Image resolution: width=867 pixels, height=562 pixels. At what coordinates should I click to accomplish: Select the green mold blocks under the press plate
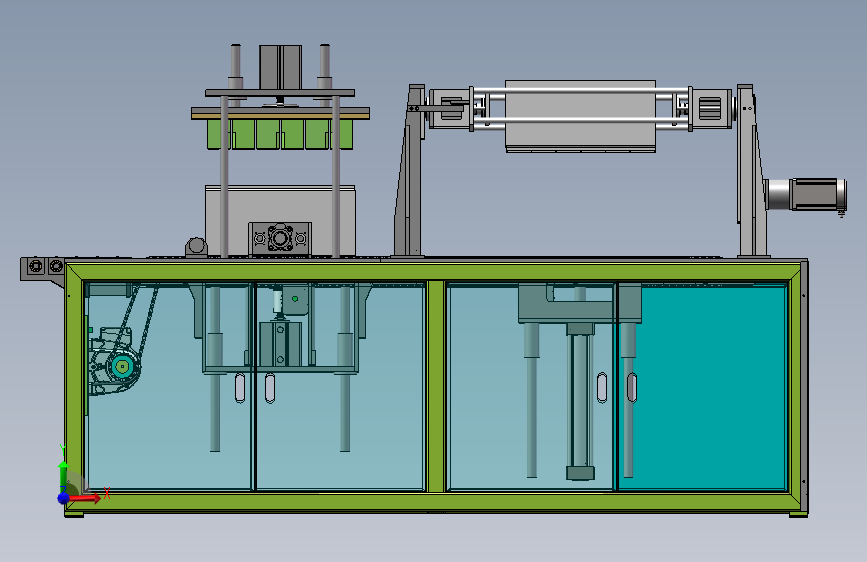(x=280, y=134)
